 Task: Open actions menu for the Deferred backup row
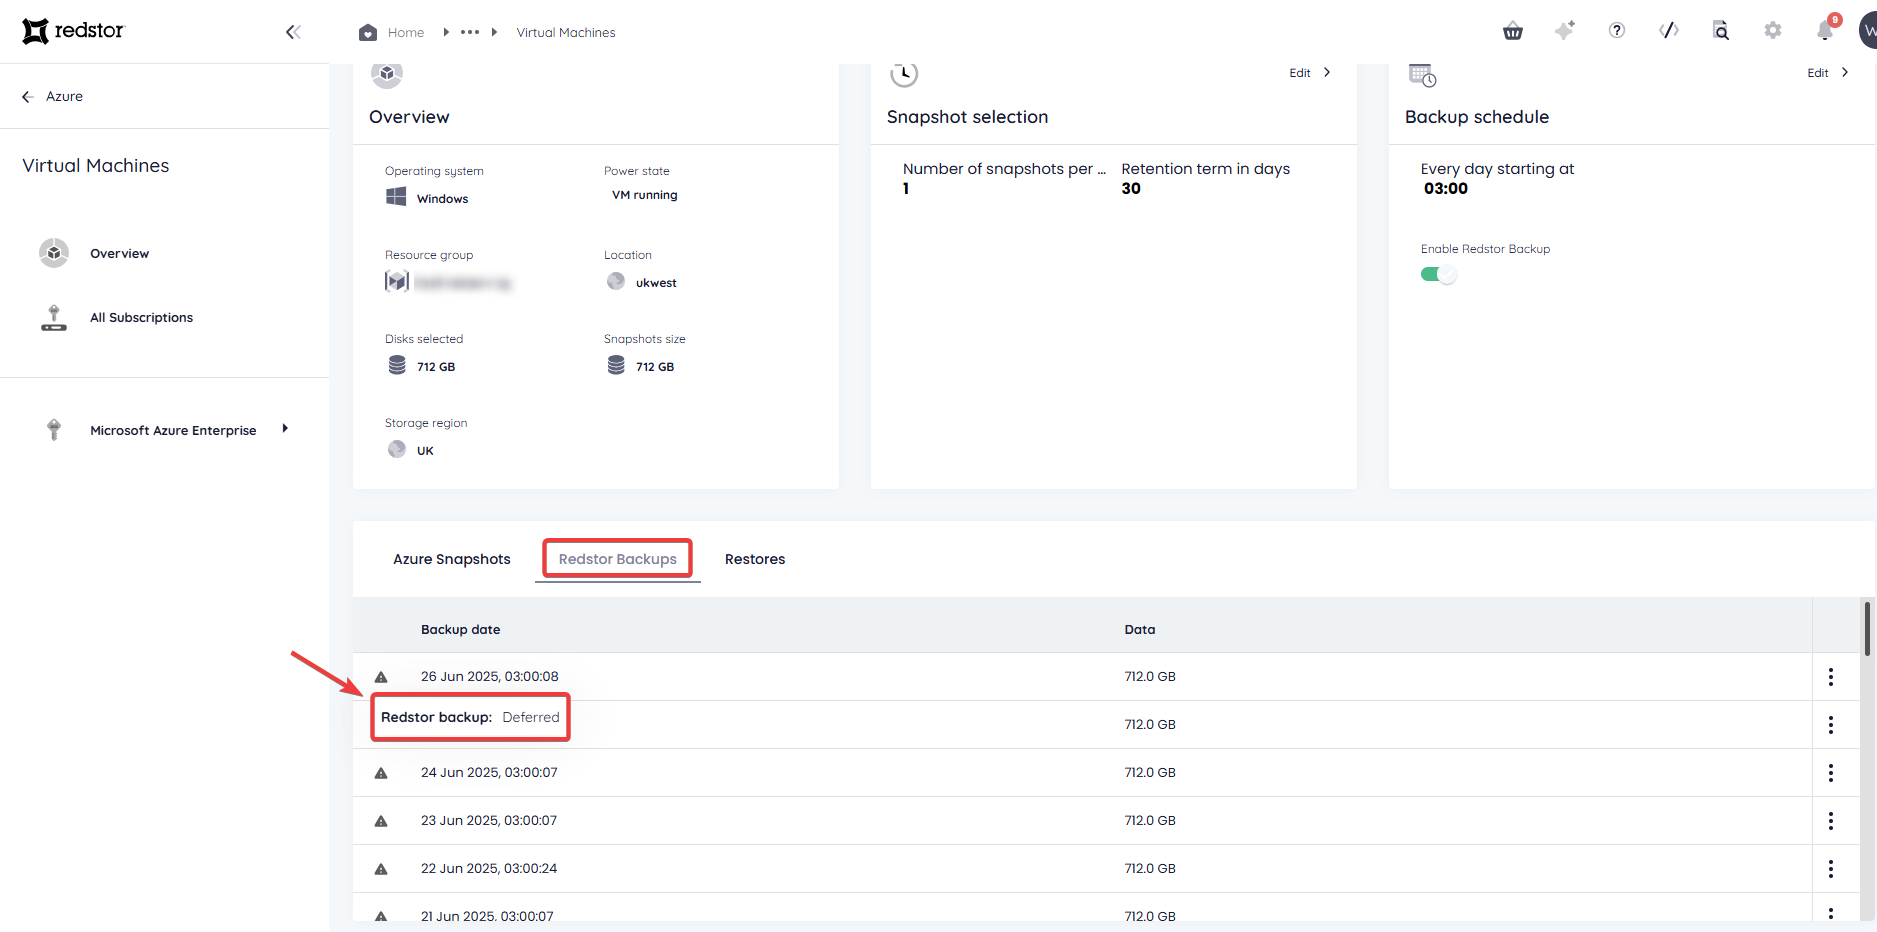coord(1831,725)
